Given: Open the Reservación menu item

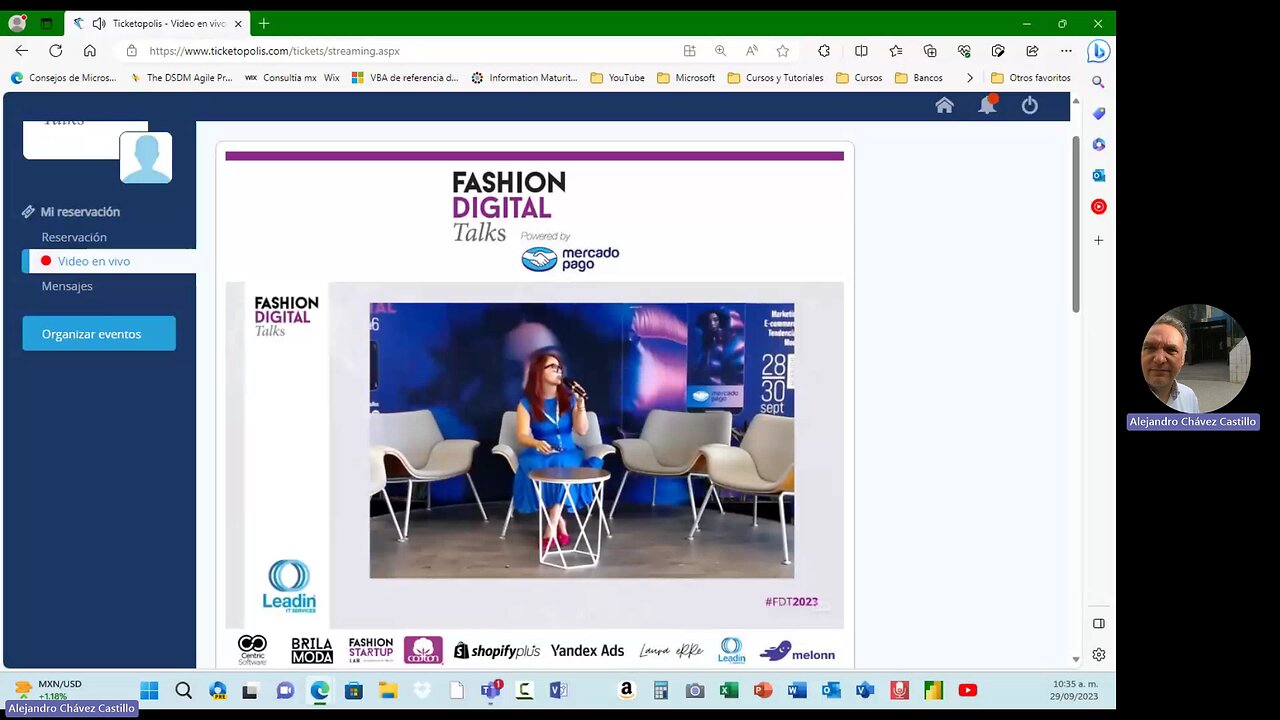Looking at the screenshot, I should point(74,237).
